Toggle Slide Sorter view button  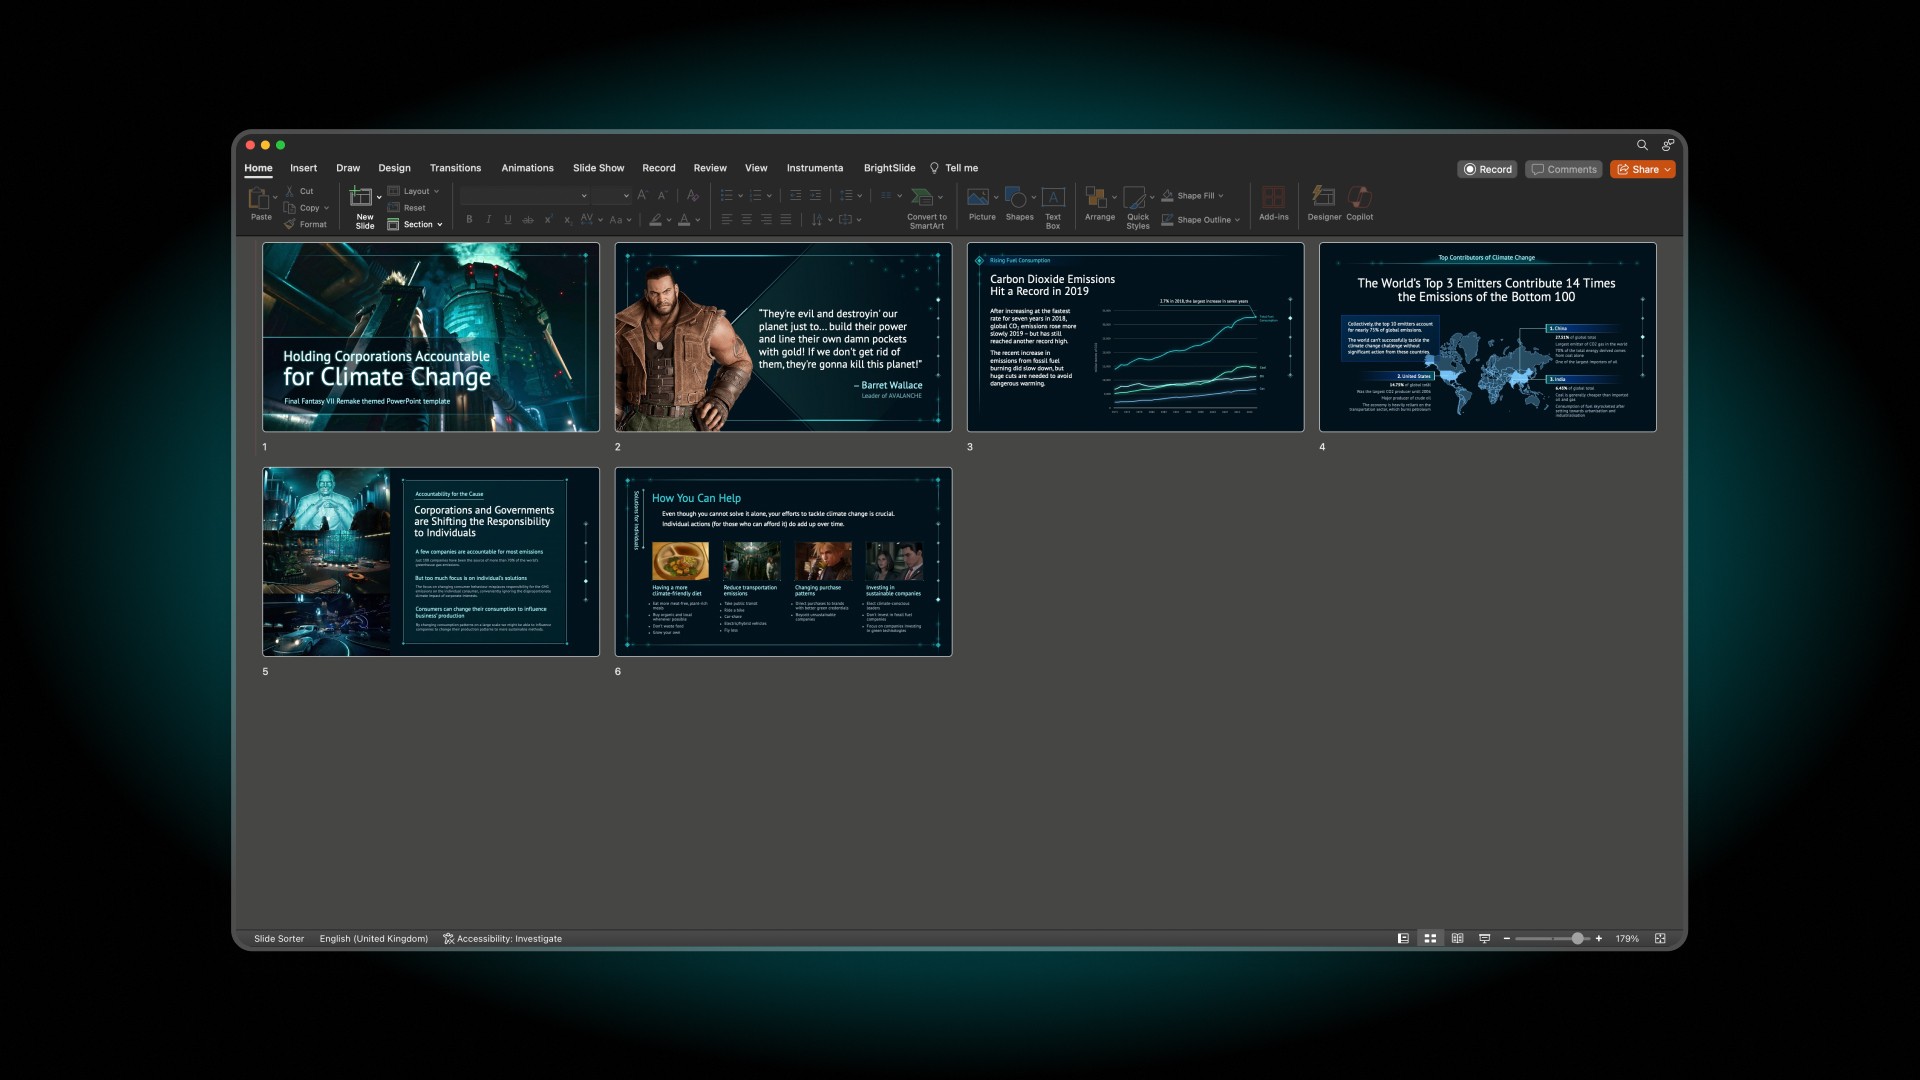pyautogui.click(x=1430, y=939)
